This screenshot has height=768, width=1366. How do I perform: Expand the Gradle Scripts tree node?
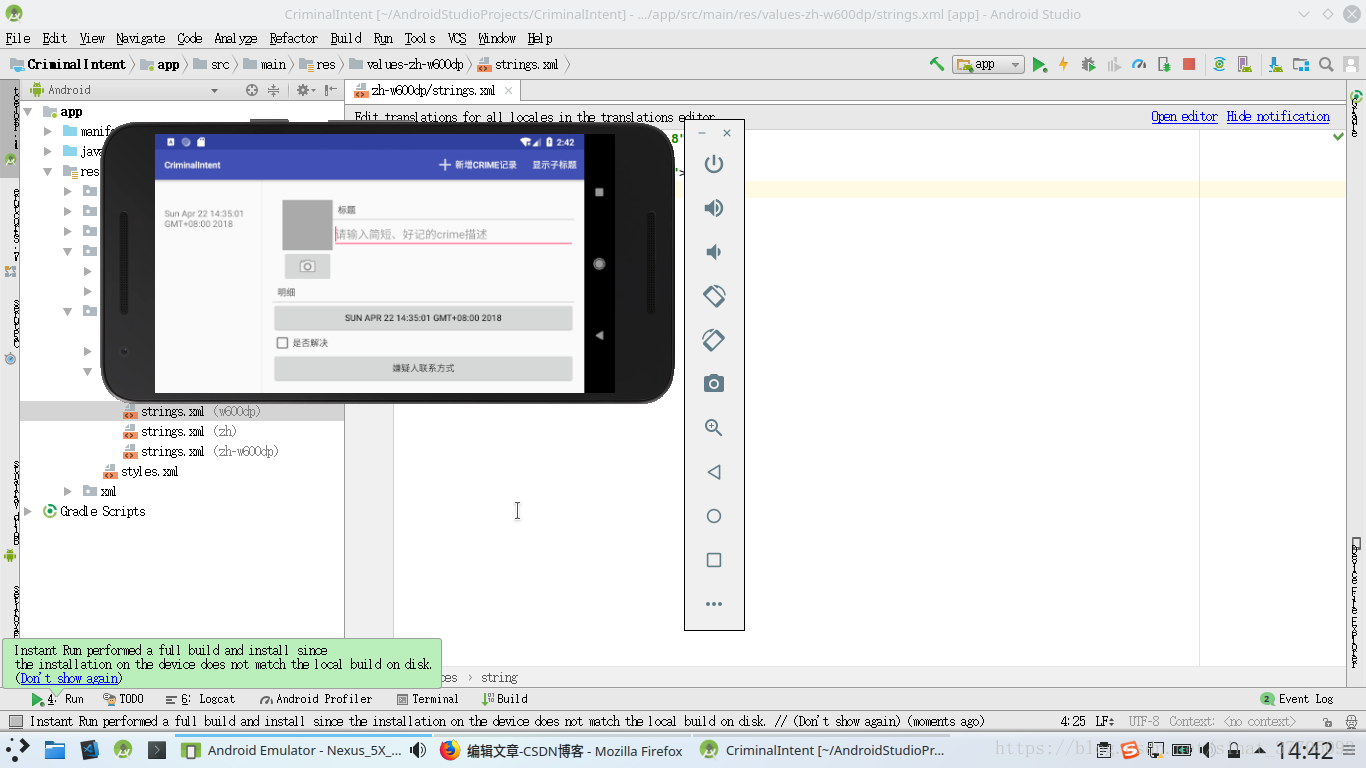pos(29,511)
